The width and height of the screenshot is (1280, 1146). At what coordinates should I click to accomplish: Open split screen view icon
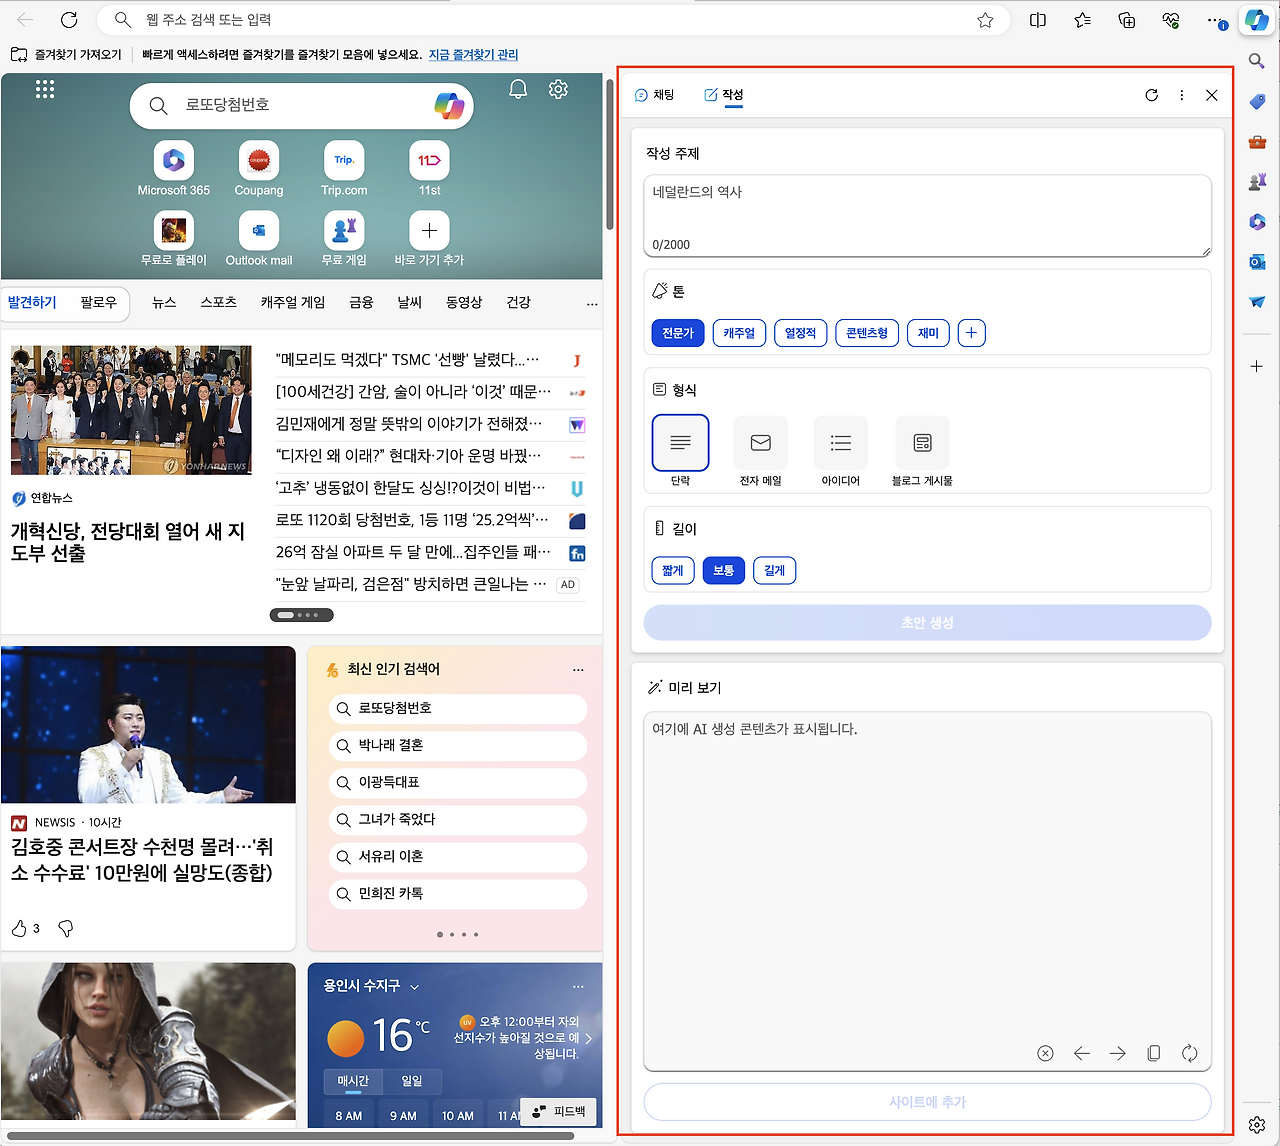[1038, 20]
